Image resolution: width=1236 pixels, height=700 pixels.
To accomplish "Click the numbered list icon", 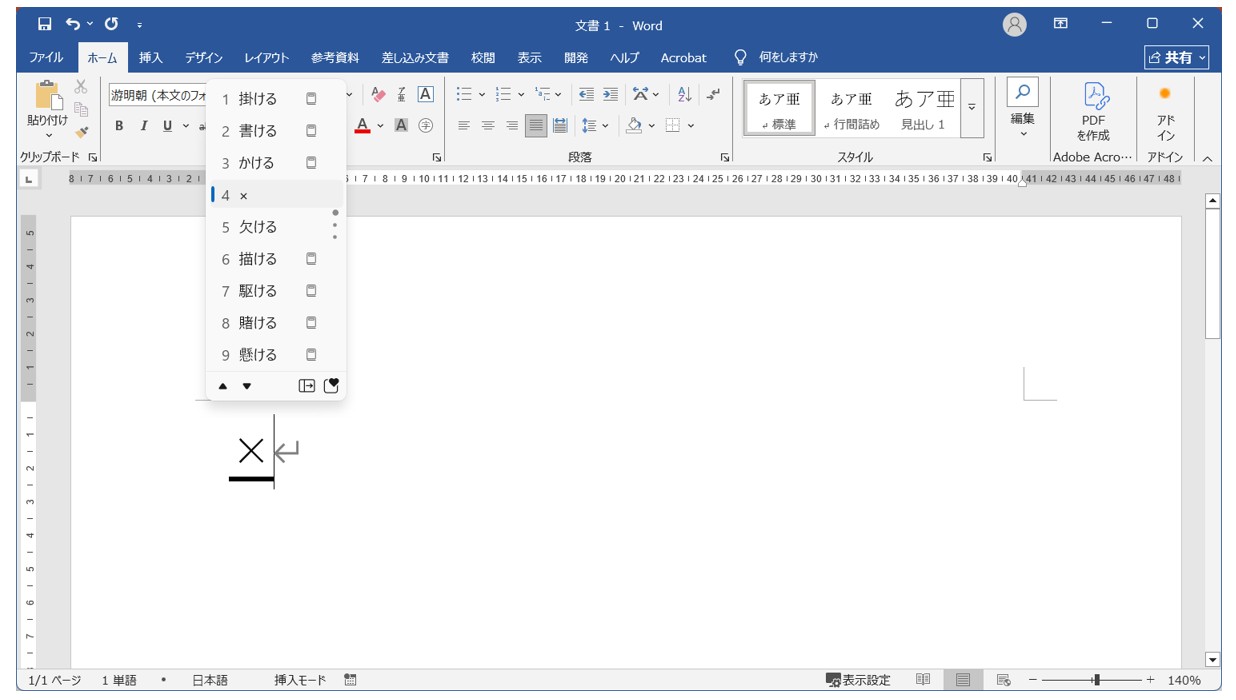I will [x=503, y=94].
